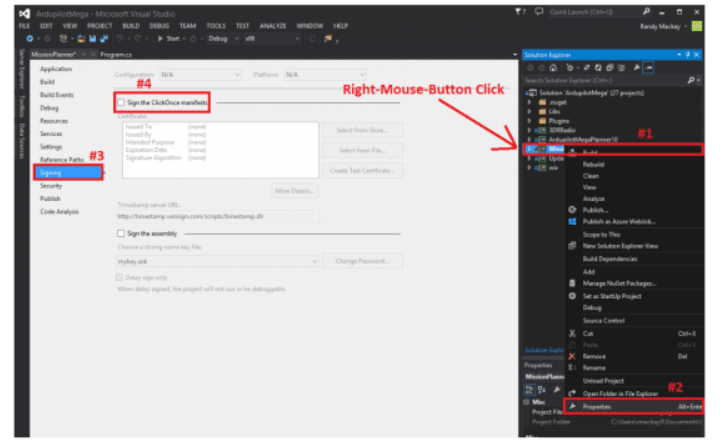Screen dimensions: 721x443
Task: Click the Property Pages wrench in Properties panel
Action: coord(557,390)
